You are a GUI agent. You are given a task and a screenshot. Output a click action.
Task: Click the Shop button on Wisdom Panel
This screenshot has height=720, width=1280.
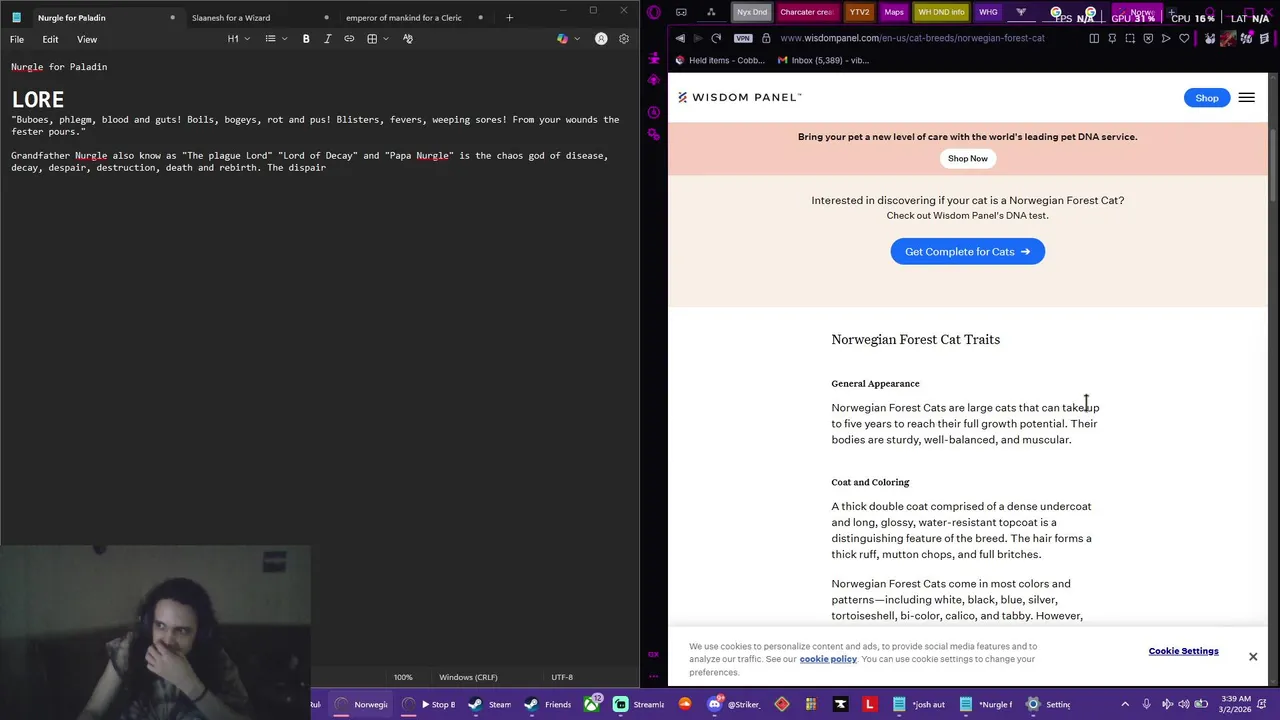click(1207, 98)
